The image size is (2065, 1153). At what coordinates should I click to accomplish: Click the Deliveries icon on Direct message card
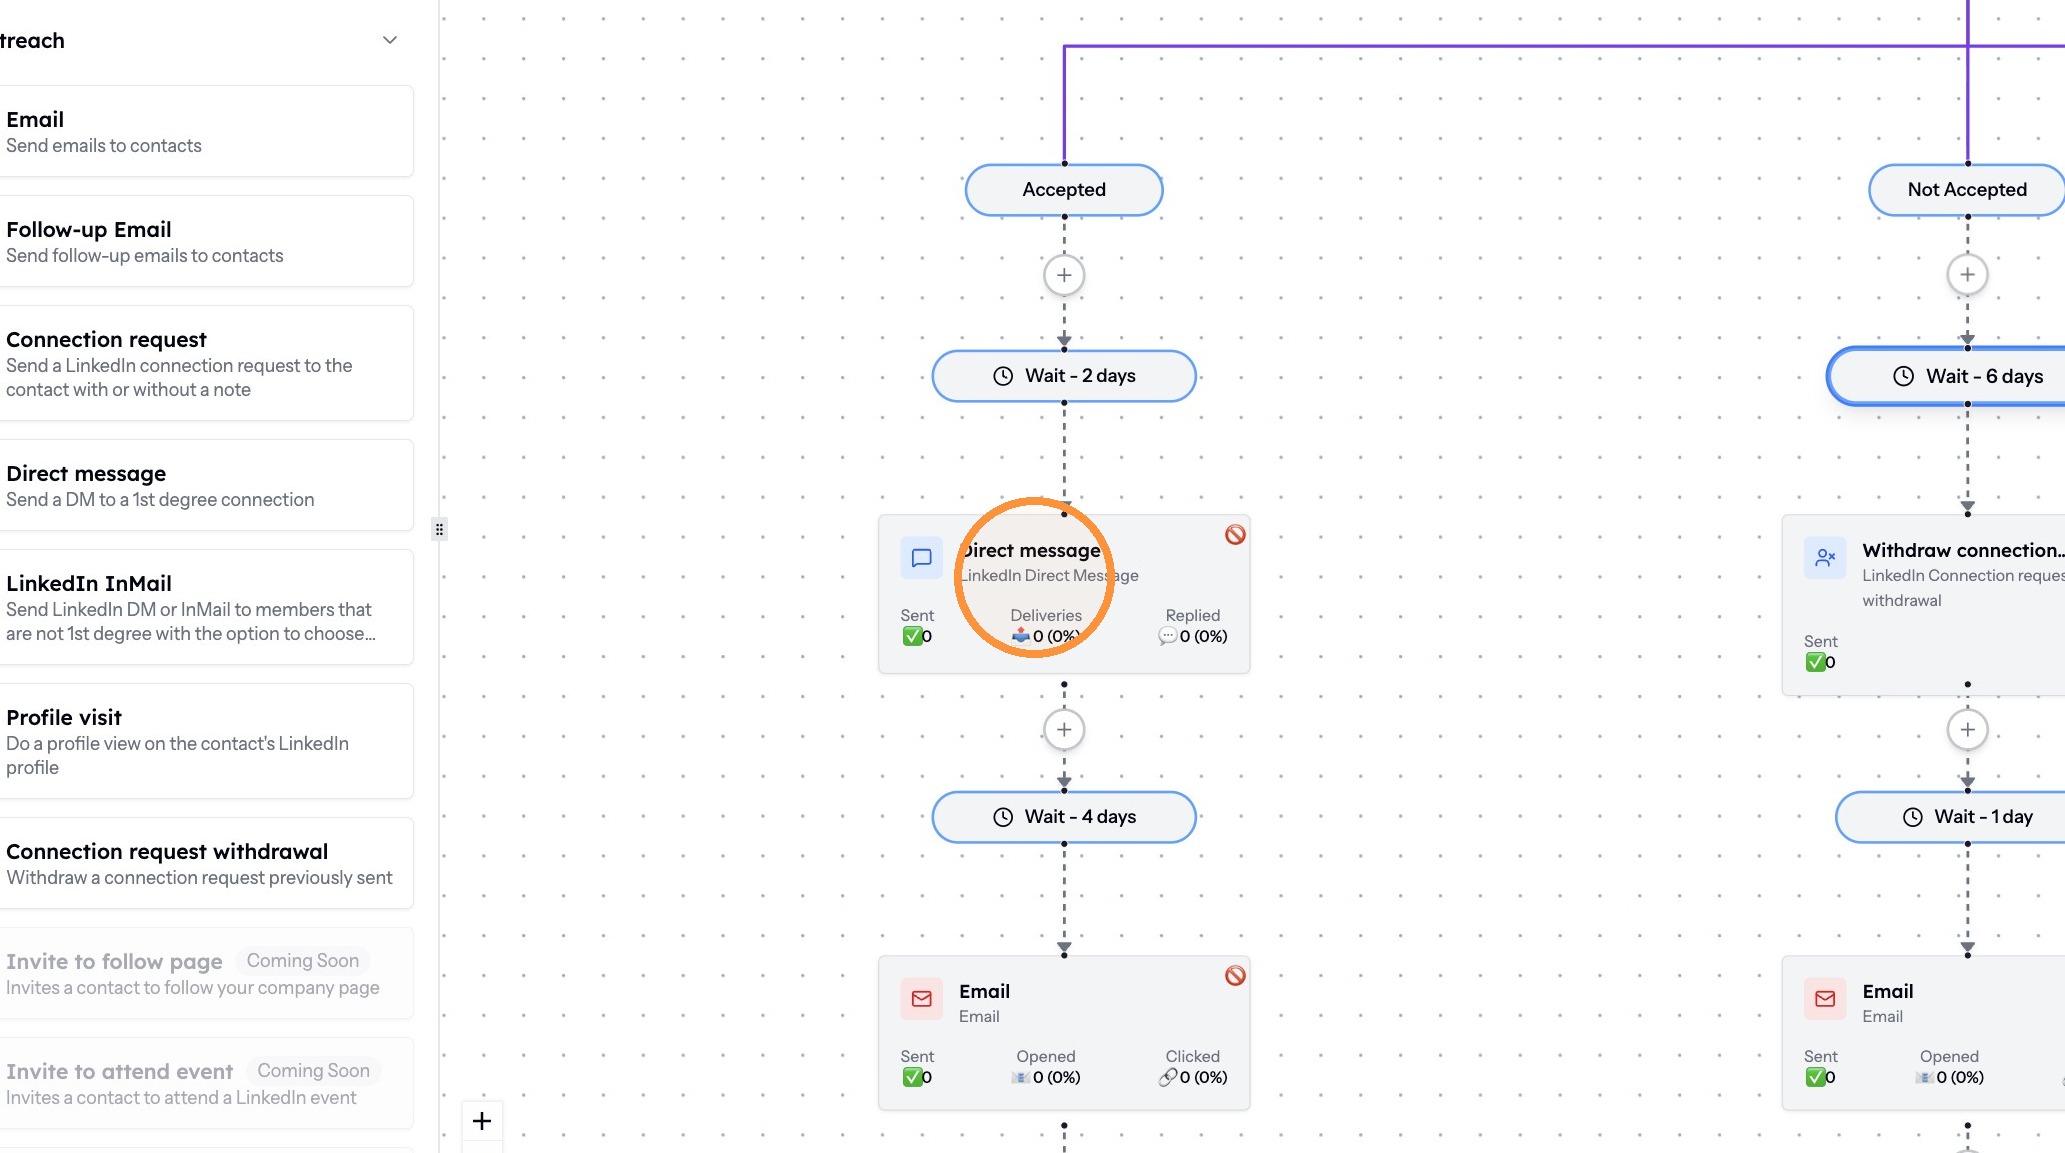pyautogui.click(x=1021, y=636)
